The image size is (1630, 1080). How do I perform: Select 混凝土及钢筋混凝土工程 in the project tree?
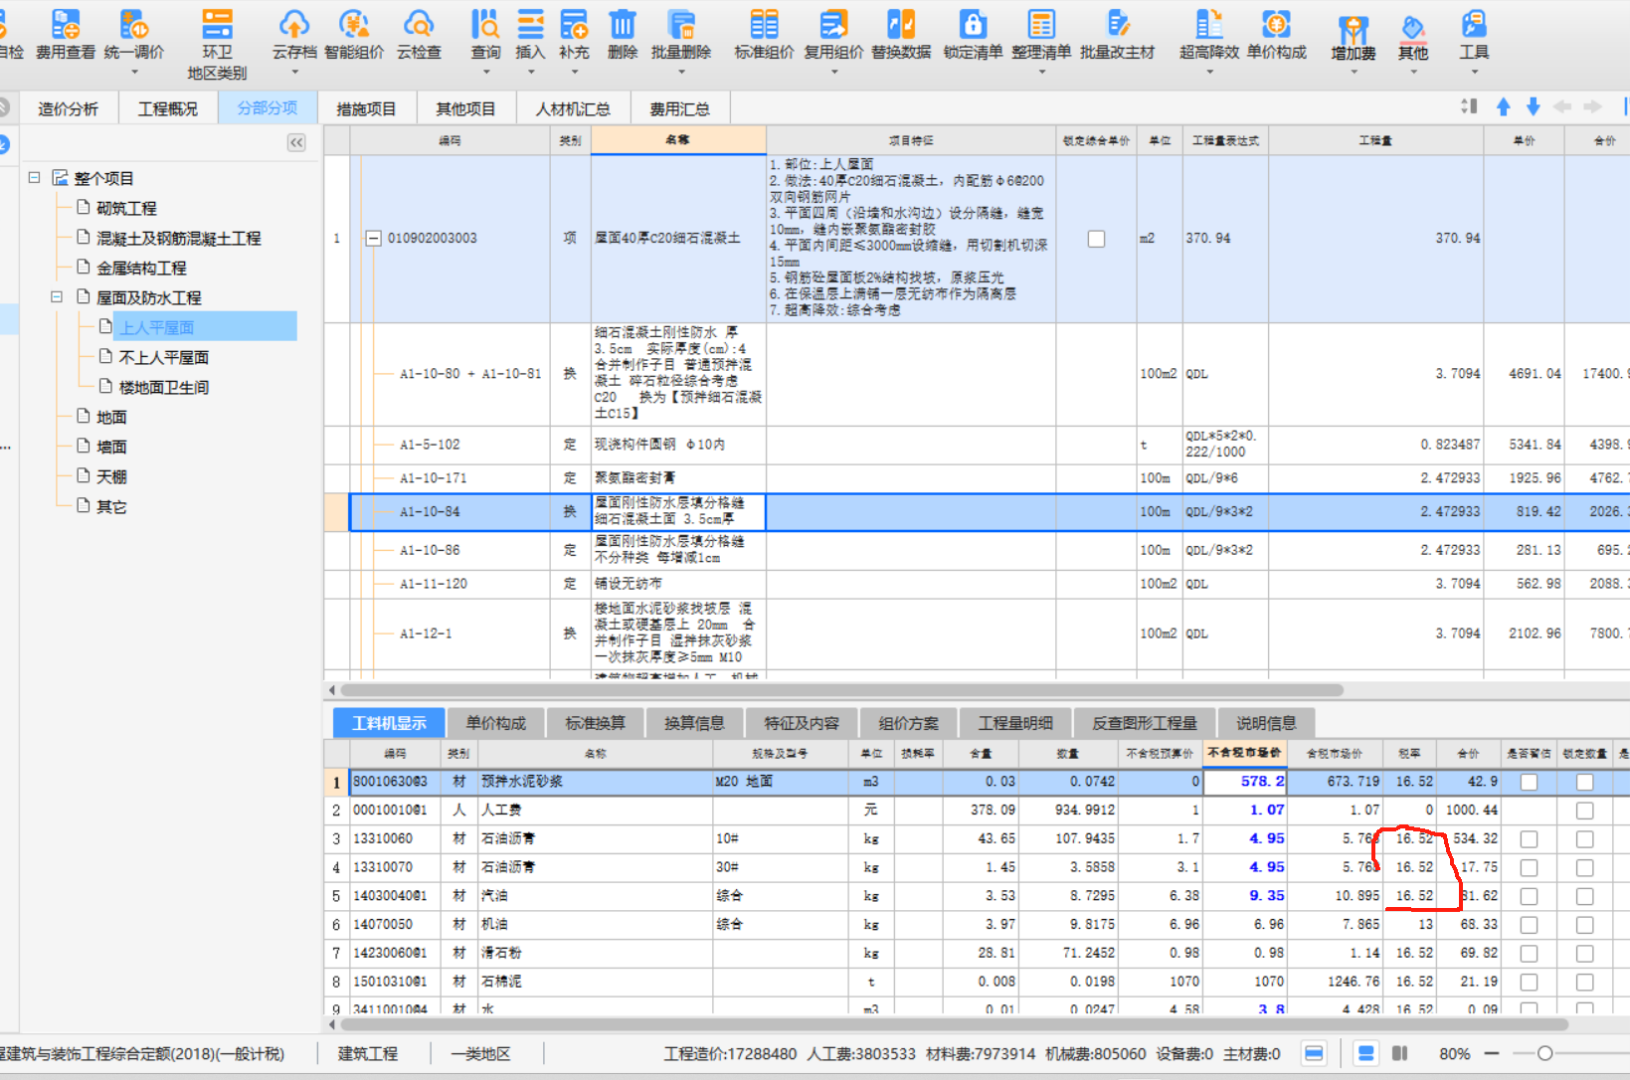click(x=178, y=238)
